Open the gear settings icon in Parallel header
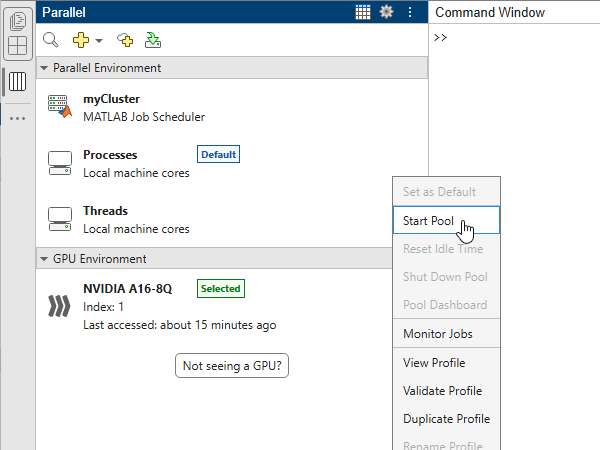600x450 pixels. 386,12
